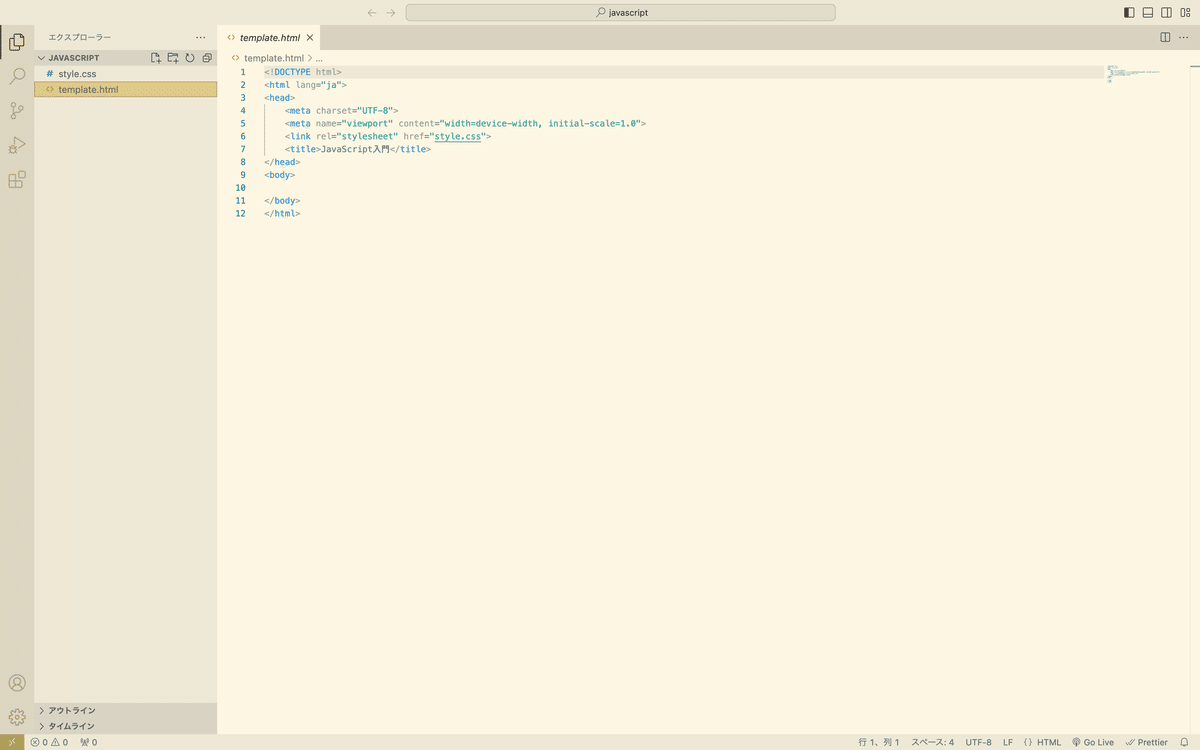Go back with the left arrow

point(372,13)
